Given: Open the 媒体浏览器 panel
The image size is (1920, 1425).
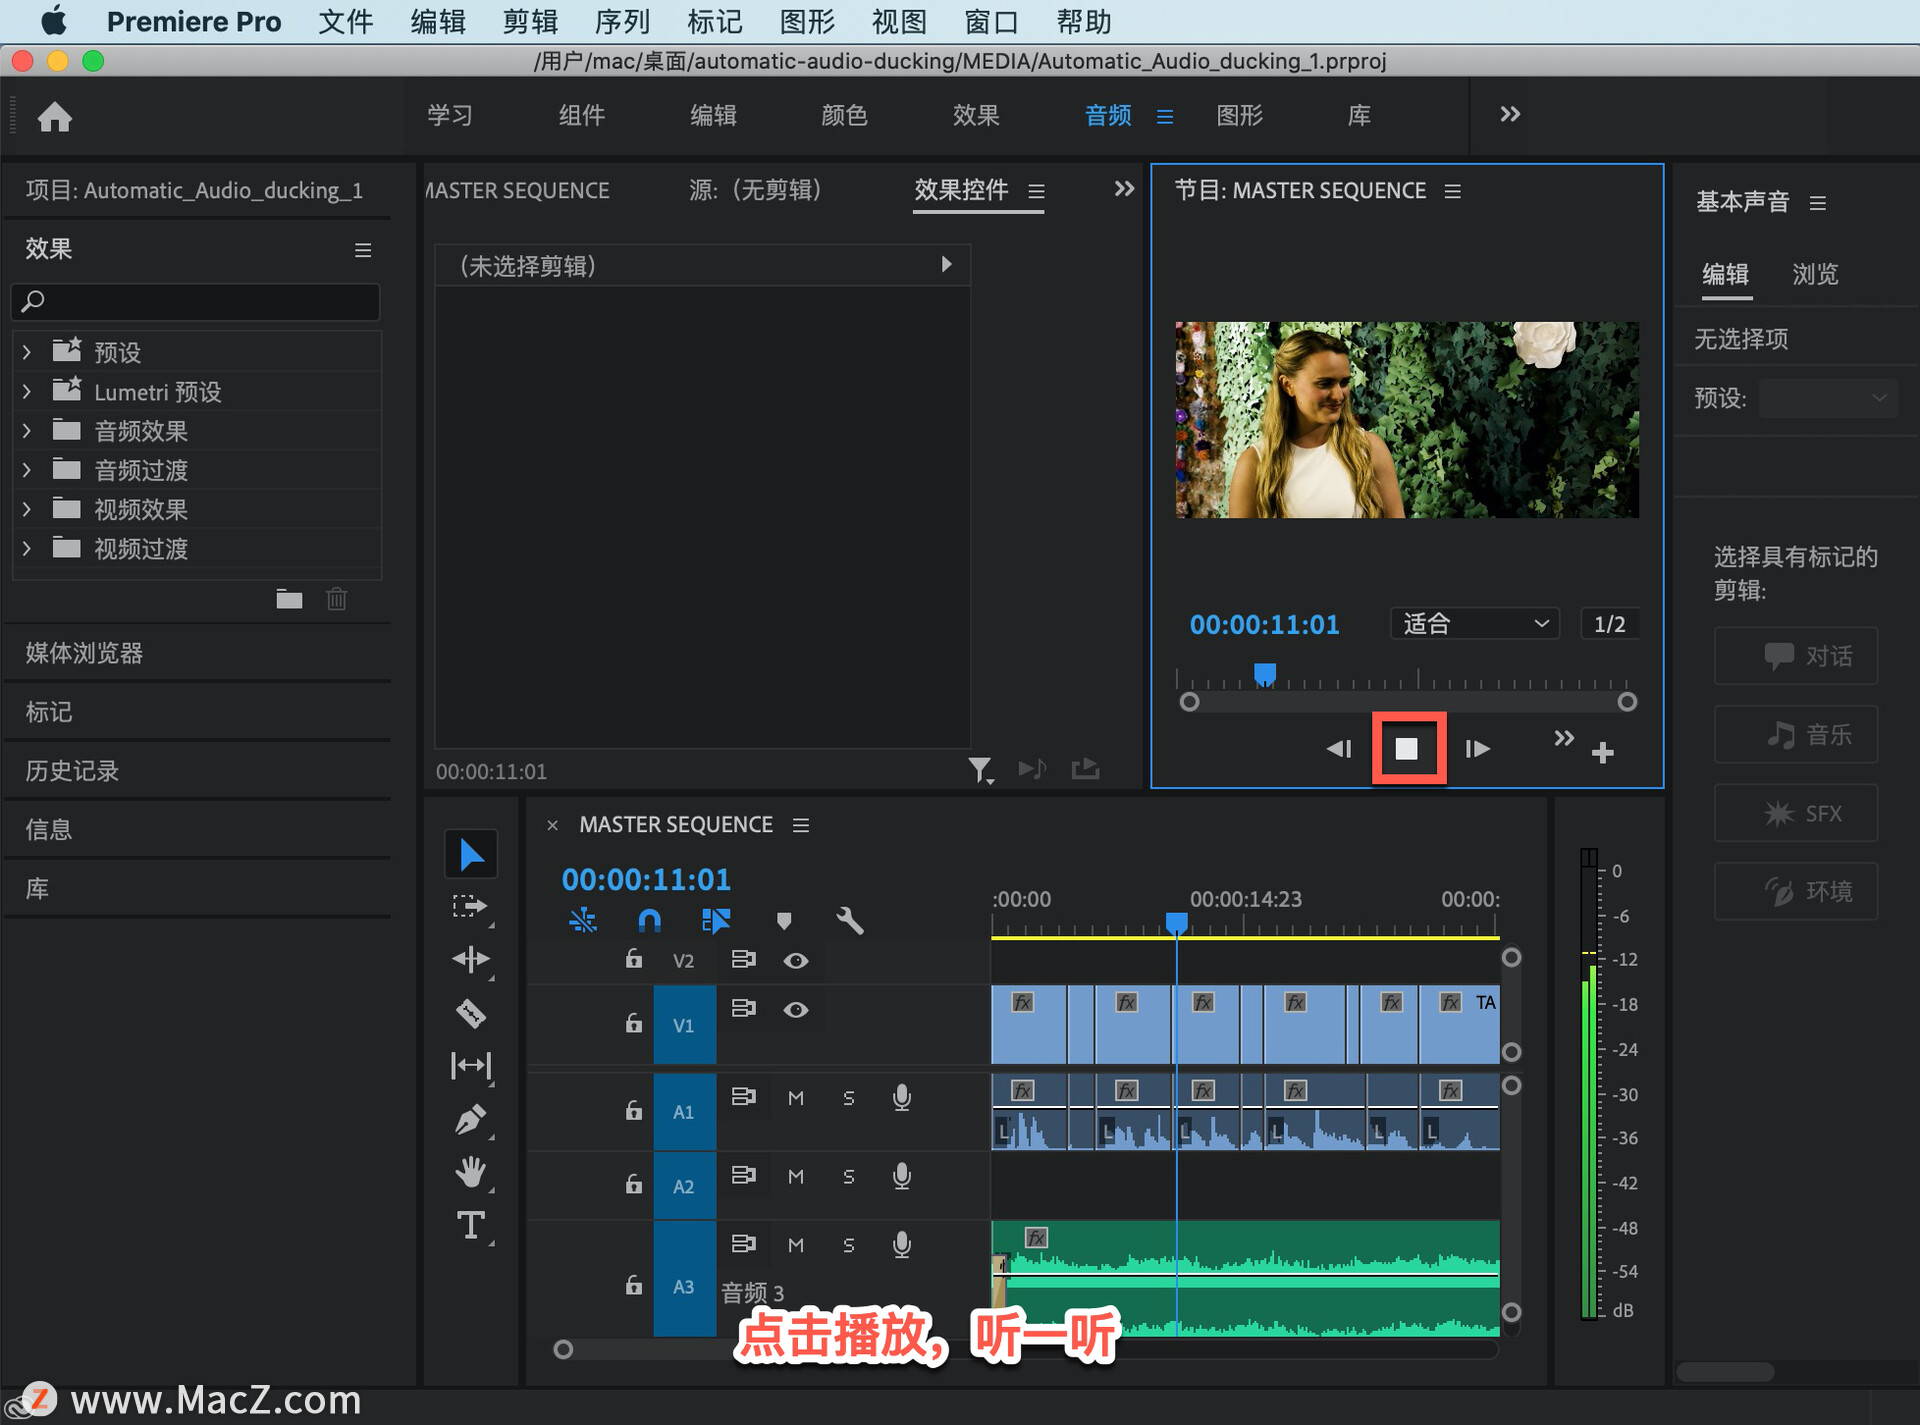Looking at the screenshot, I should pos(84,653).
